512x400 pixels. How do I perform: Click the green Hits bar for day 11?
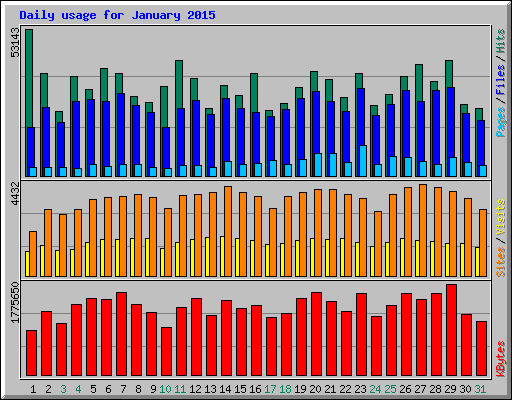coord(179,84)
